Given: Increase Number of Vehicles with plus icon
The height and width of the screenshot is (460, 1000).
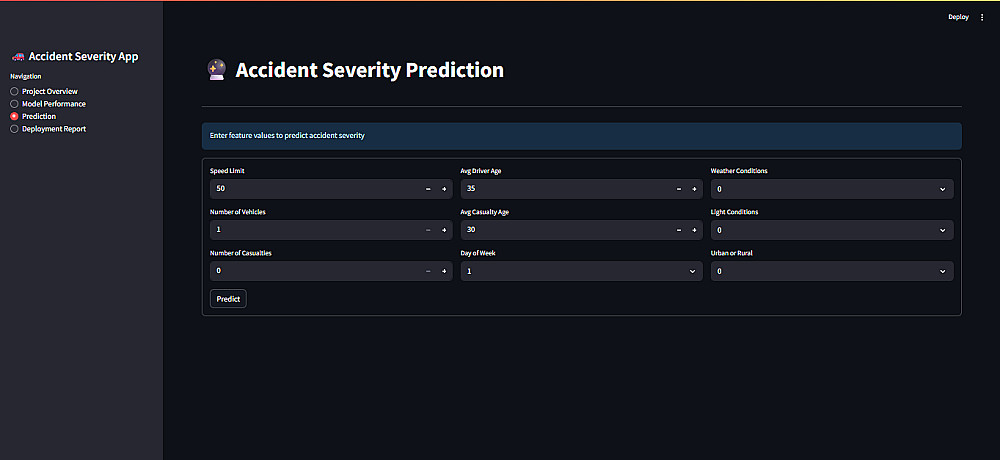Looking at the screenshot, I should [444, 230].
